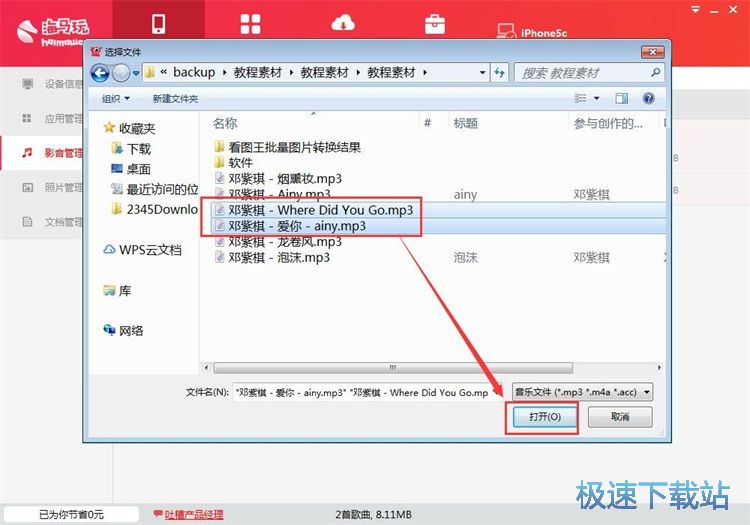
Task: Click the 取消 button
Action: pyautogui.click(x=620, y=417)
